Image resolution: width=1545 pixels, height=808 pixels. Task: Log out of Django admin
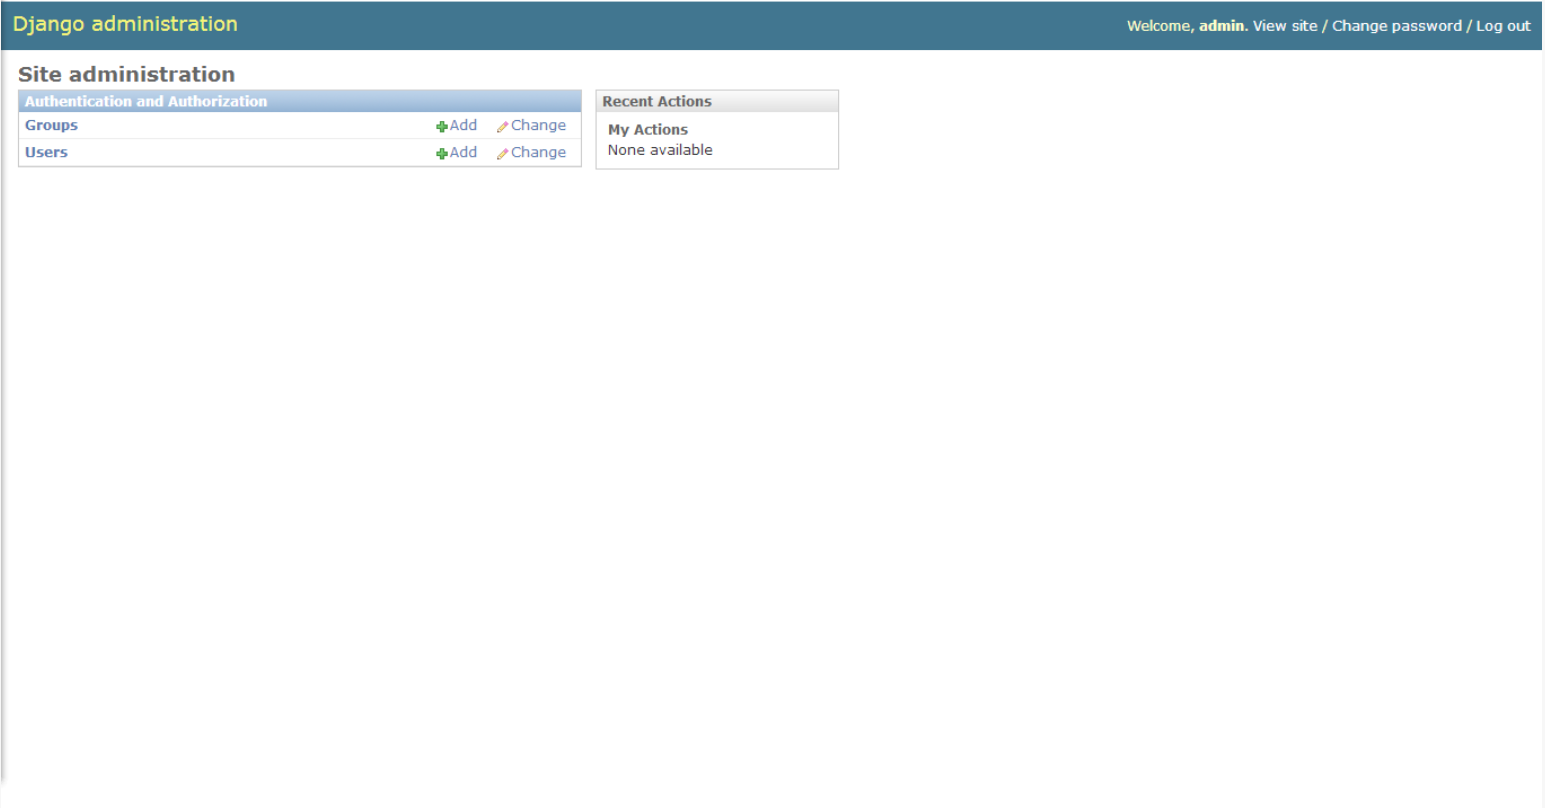(1503, 26)
